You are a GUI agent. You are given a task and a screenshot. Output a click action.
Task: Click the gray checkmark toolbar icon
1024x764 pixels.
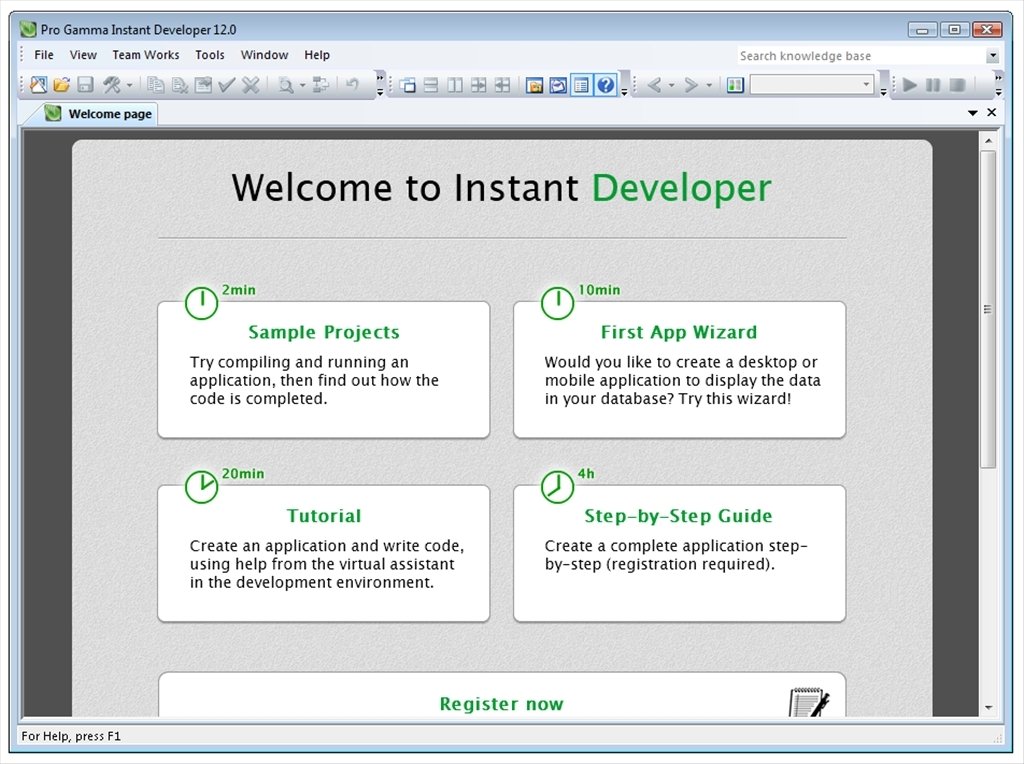coord(227,85)
